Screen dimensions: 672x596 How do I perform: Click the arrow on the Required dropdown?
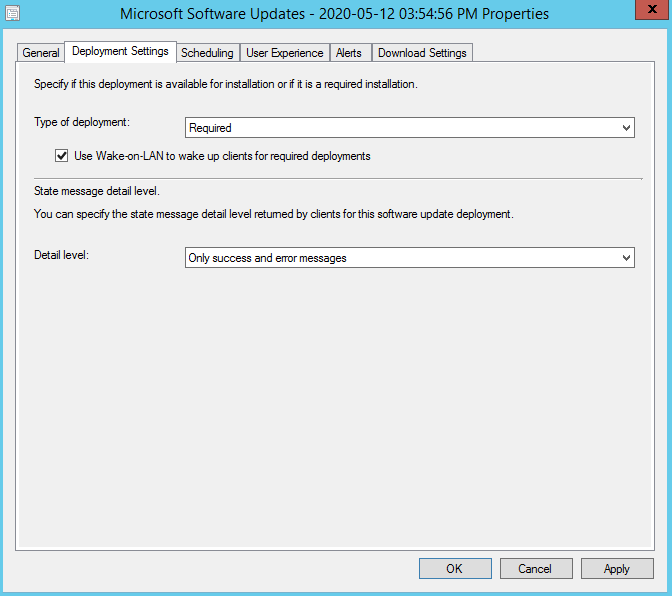626,128
